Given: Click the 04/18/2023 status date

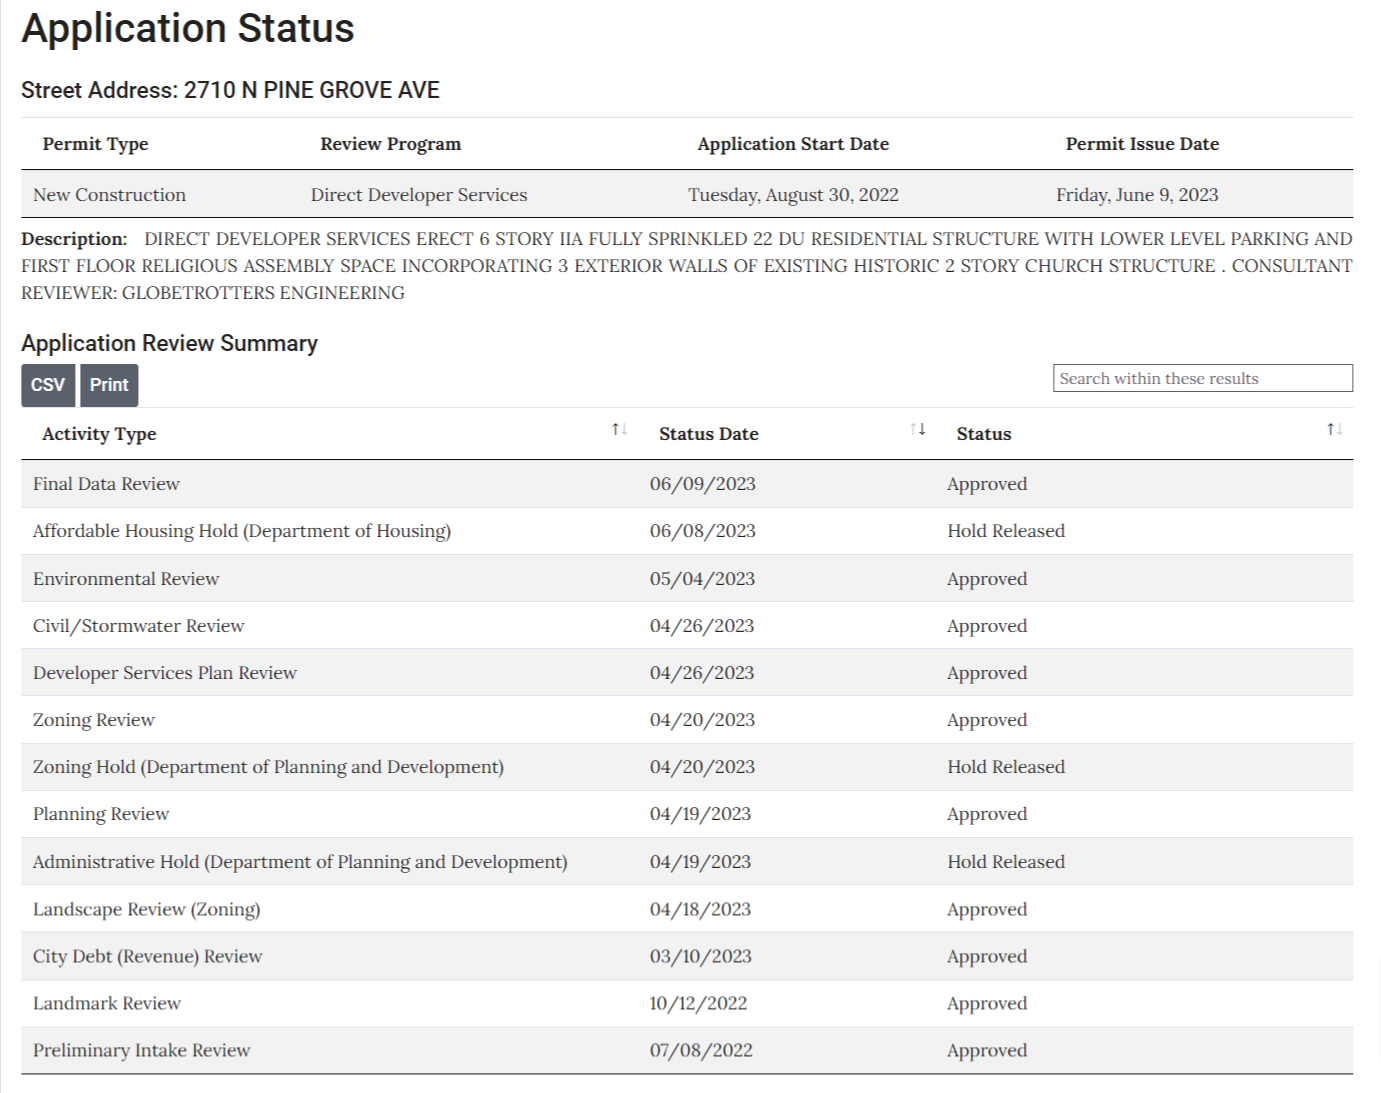Looking at the screenshot, I should click(x=700, y=909).
